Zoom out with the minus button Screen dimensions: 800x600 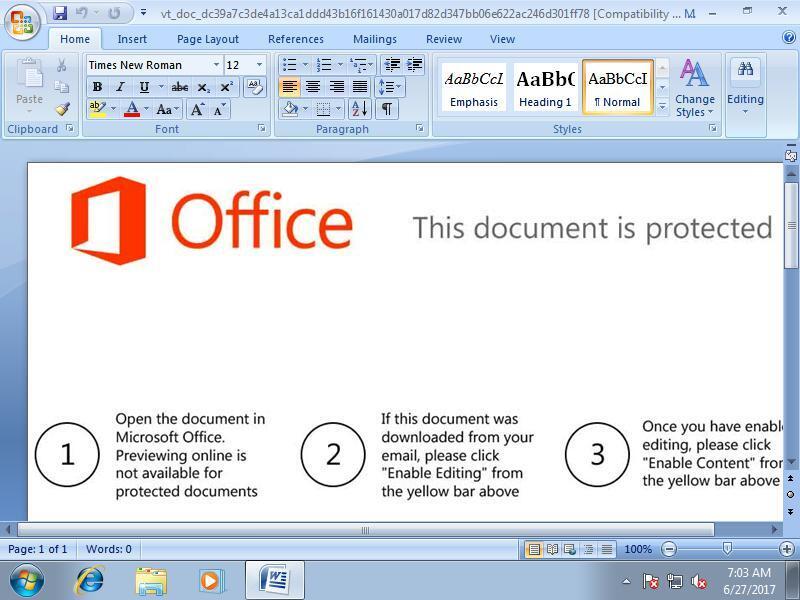click(669, 549)
